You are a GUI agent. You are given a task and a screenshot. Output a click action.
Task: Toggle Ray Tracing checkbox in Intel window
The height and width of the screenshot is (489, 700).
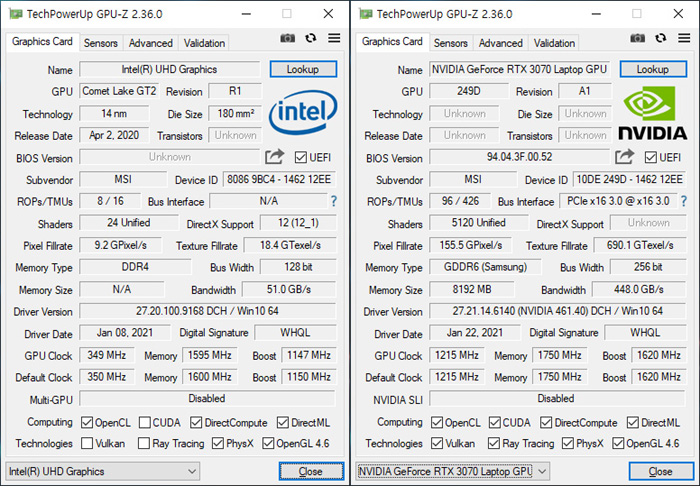pos(144,443)
